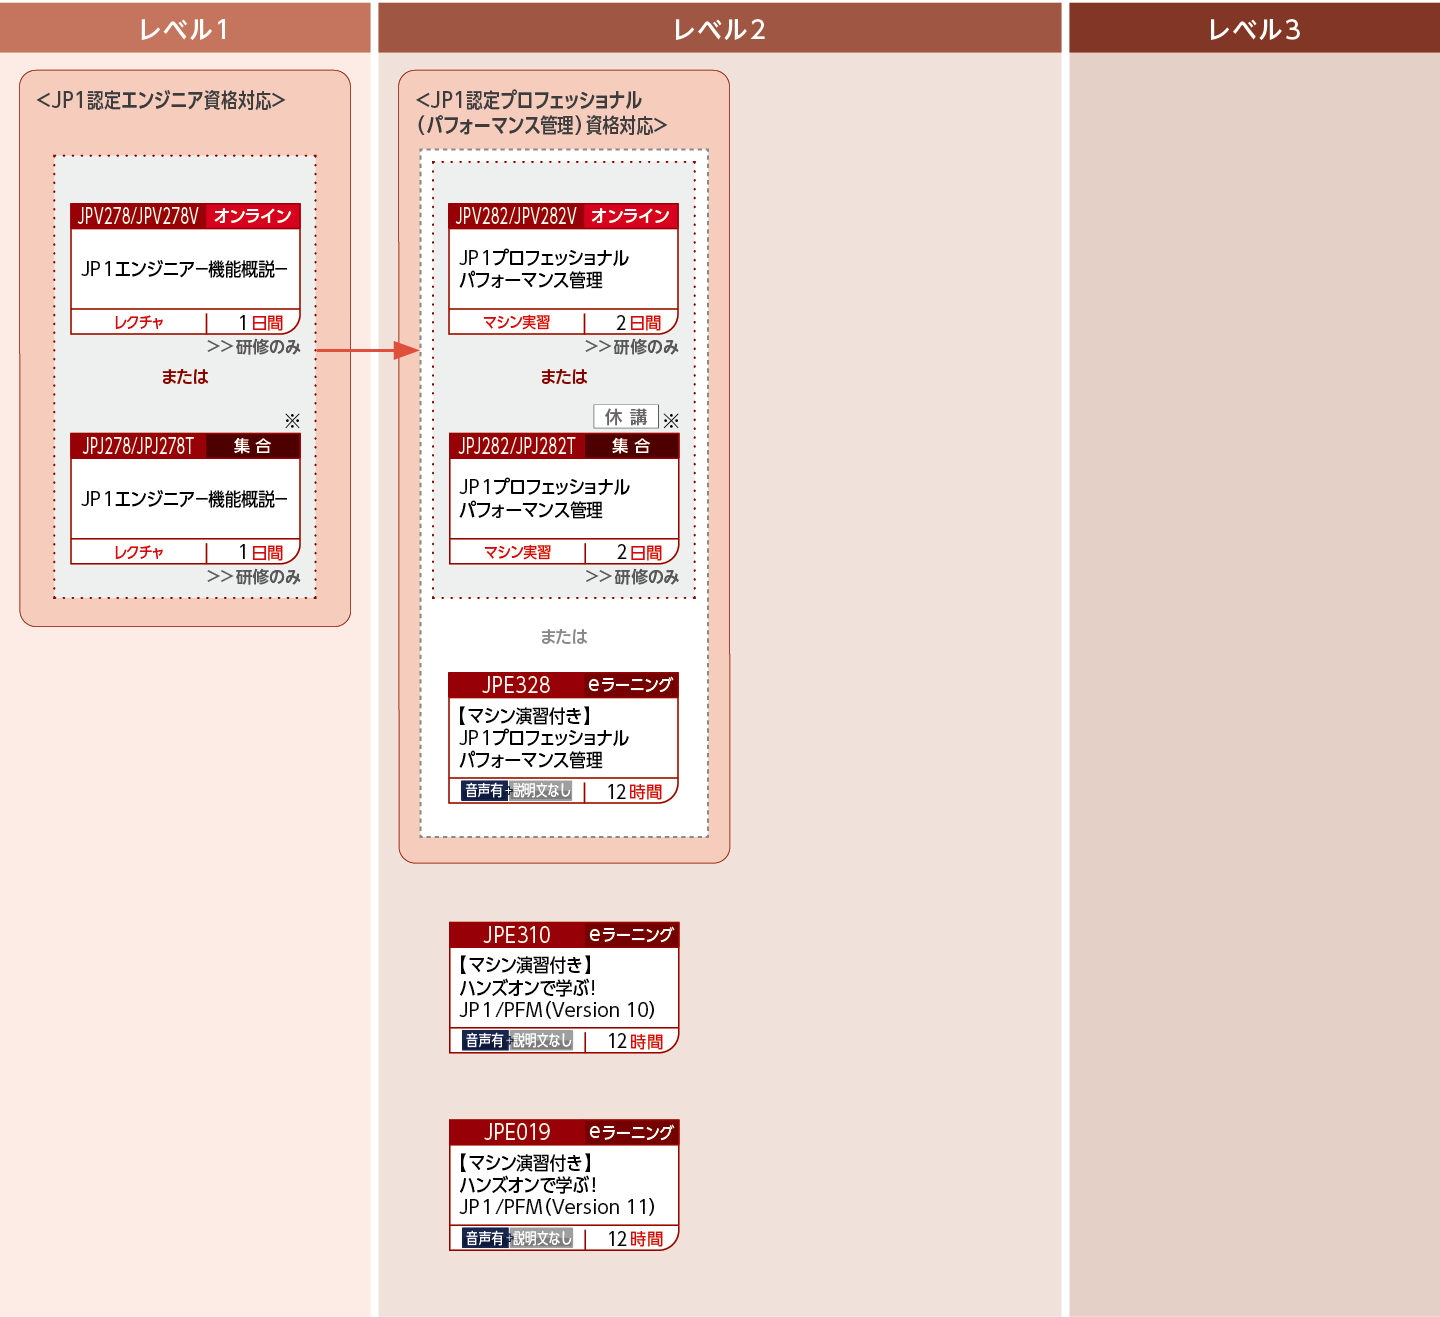The image size is (1440, 1317).
Task: Click the マシン実習 label on JPV282
Action: coord(517,322)
